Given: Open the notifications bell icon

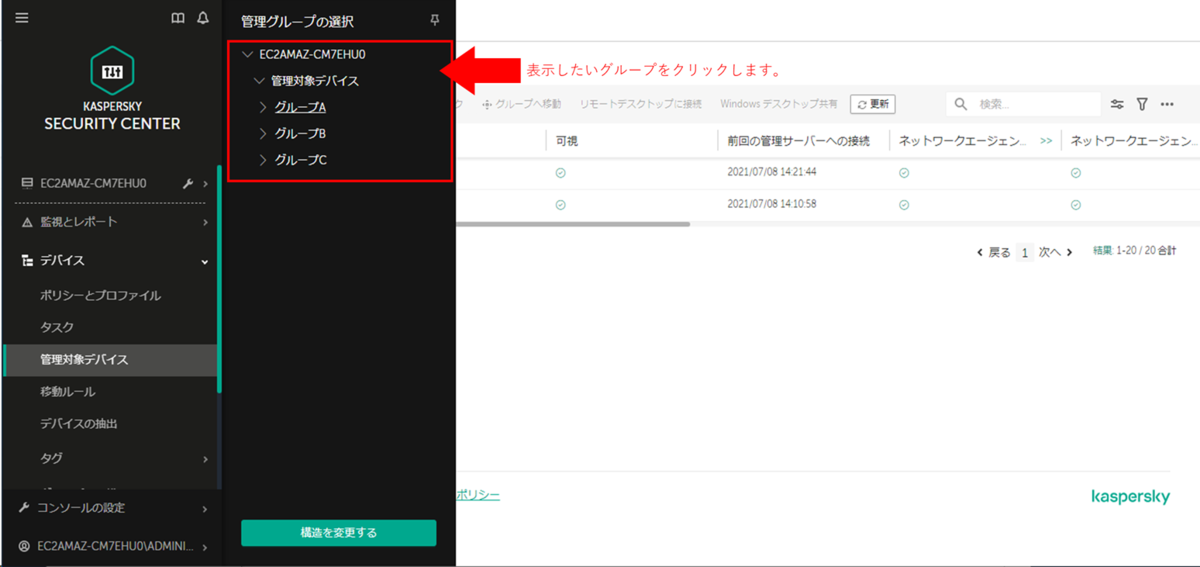Looking at the screenshot, I should pos(203,18).
